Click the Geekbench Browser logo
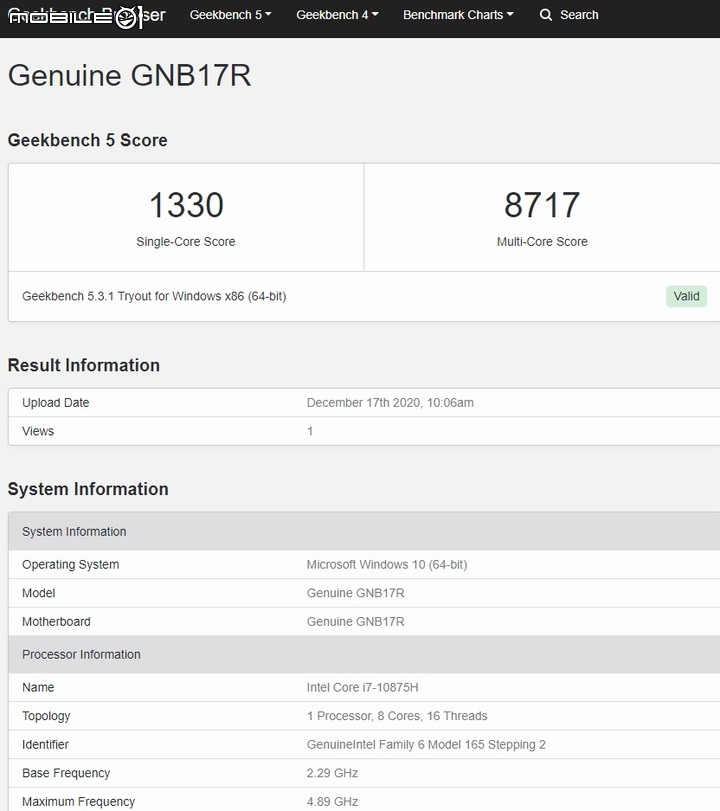720x811 pixels. tap(86, 16)
